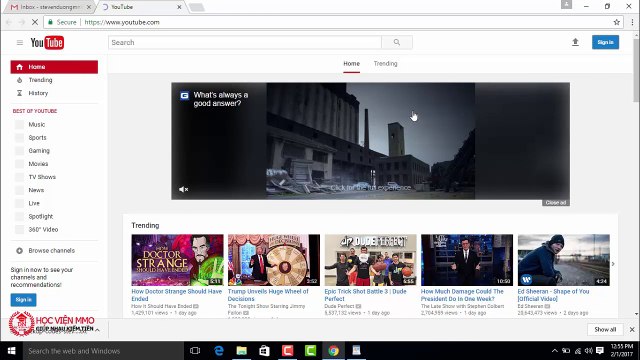
Task: Click Chrome profile avatar icon
Action: [566, 4]
